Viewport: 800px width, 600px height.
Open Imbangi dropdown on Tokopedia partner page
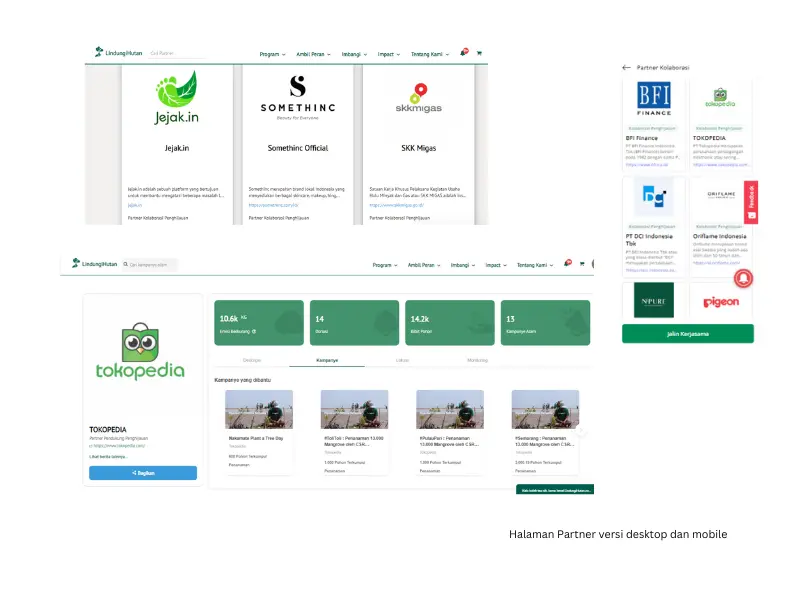463,265
